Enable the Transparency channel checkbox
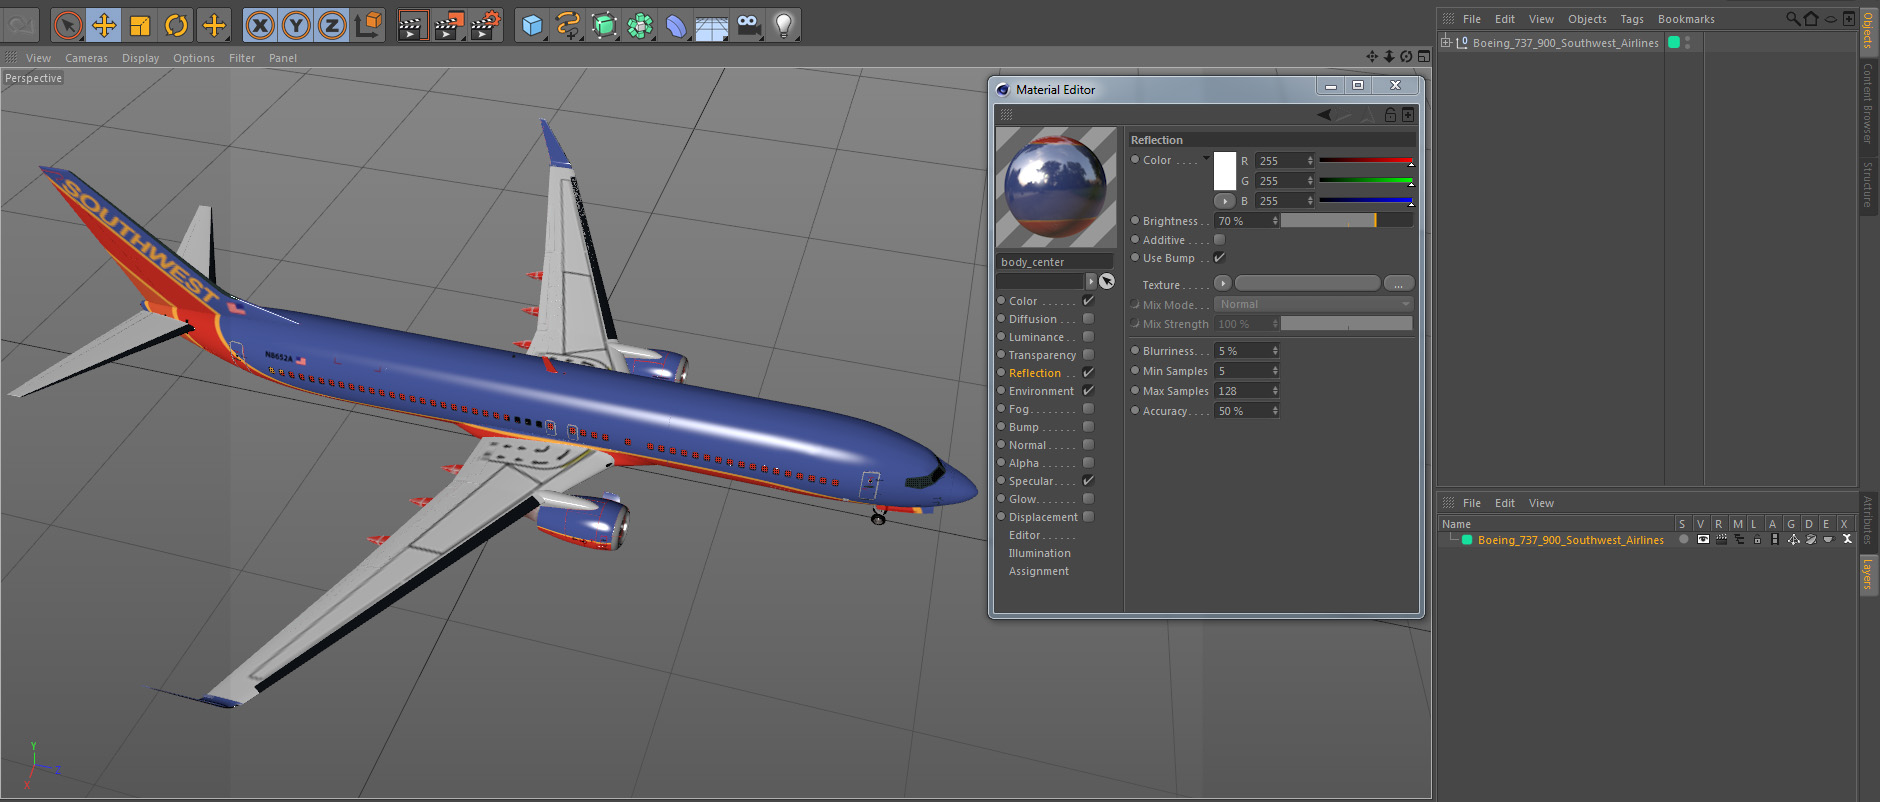Screen dimensions: 1880x802 1088,355
